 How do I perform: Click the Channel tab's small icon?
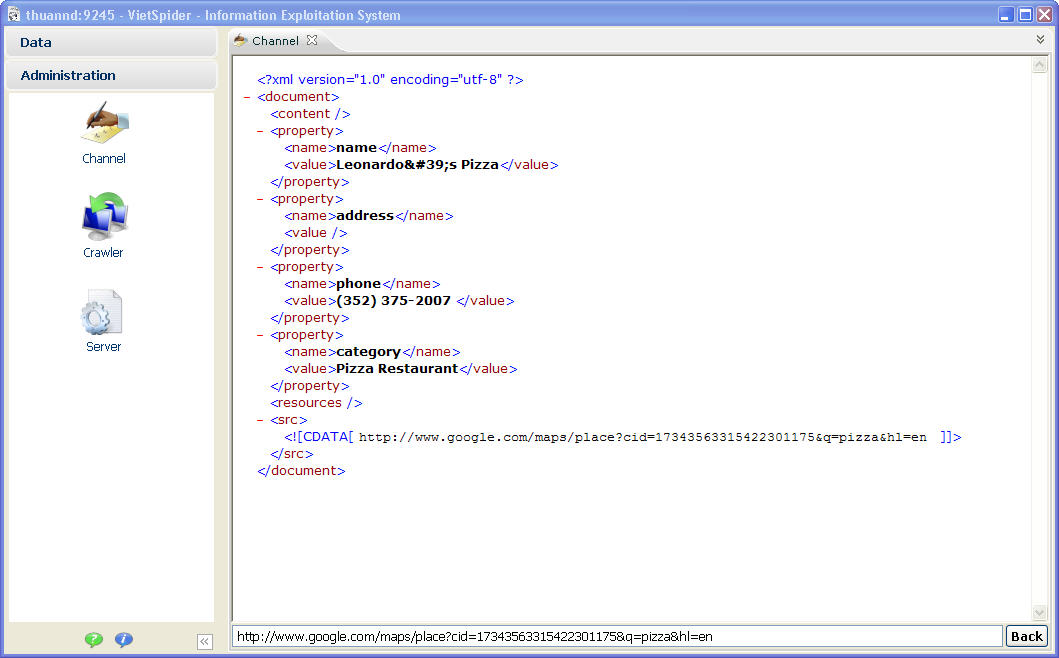[x=240, y=41]
